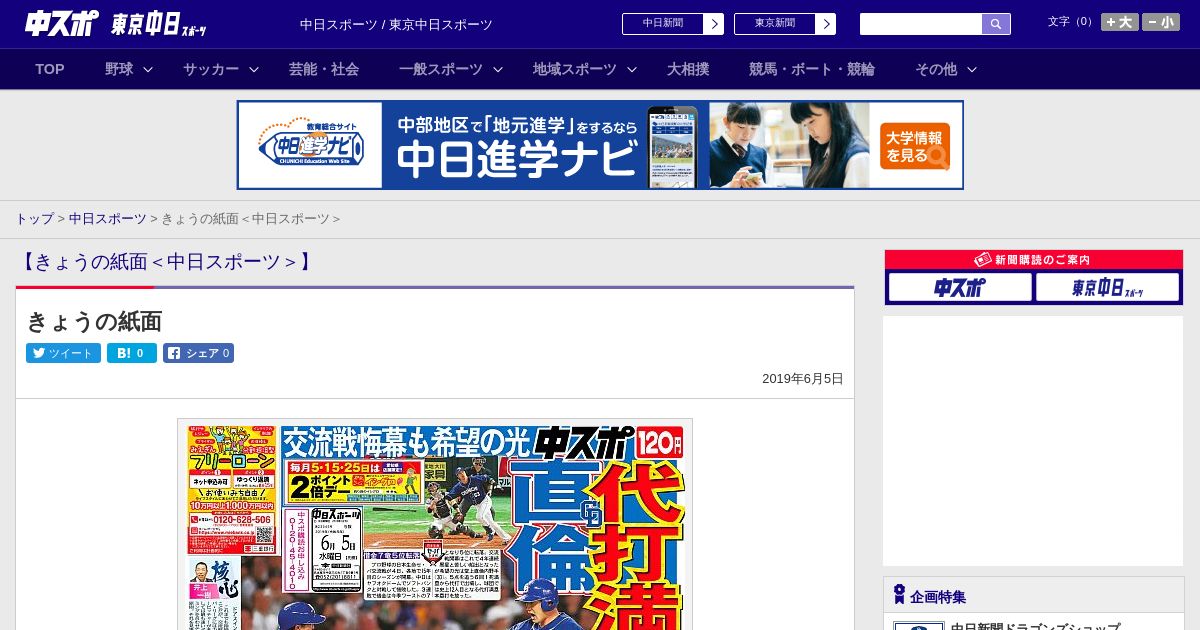
Task: Click arrow next to 中日新聞 button
Action: pyautogui.click(x=714, y=24)
